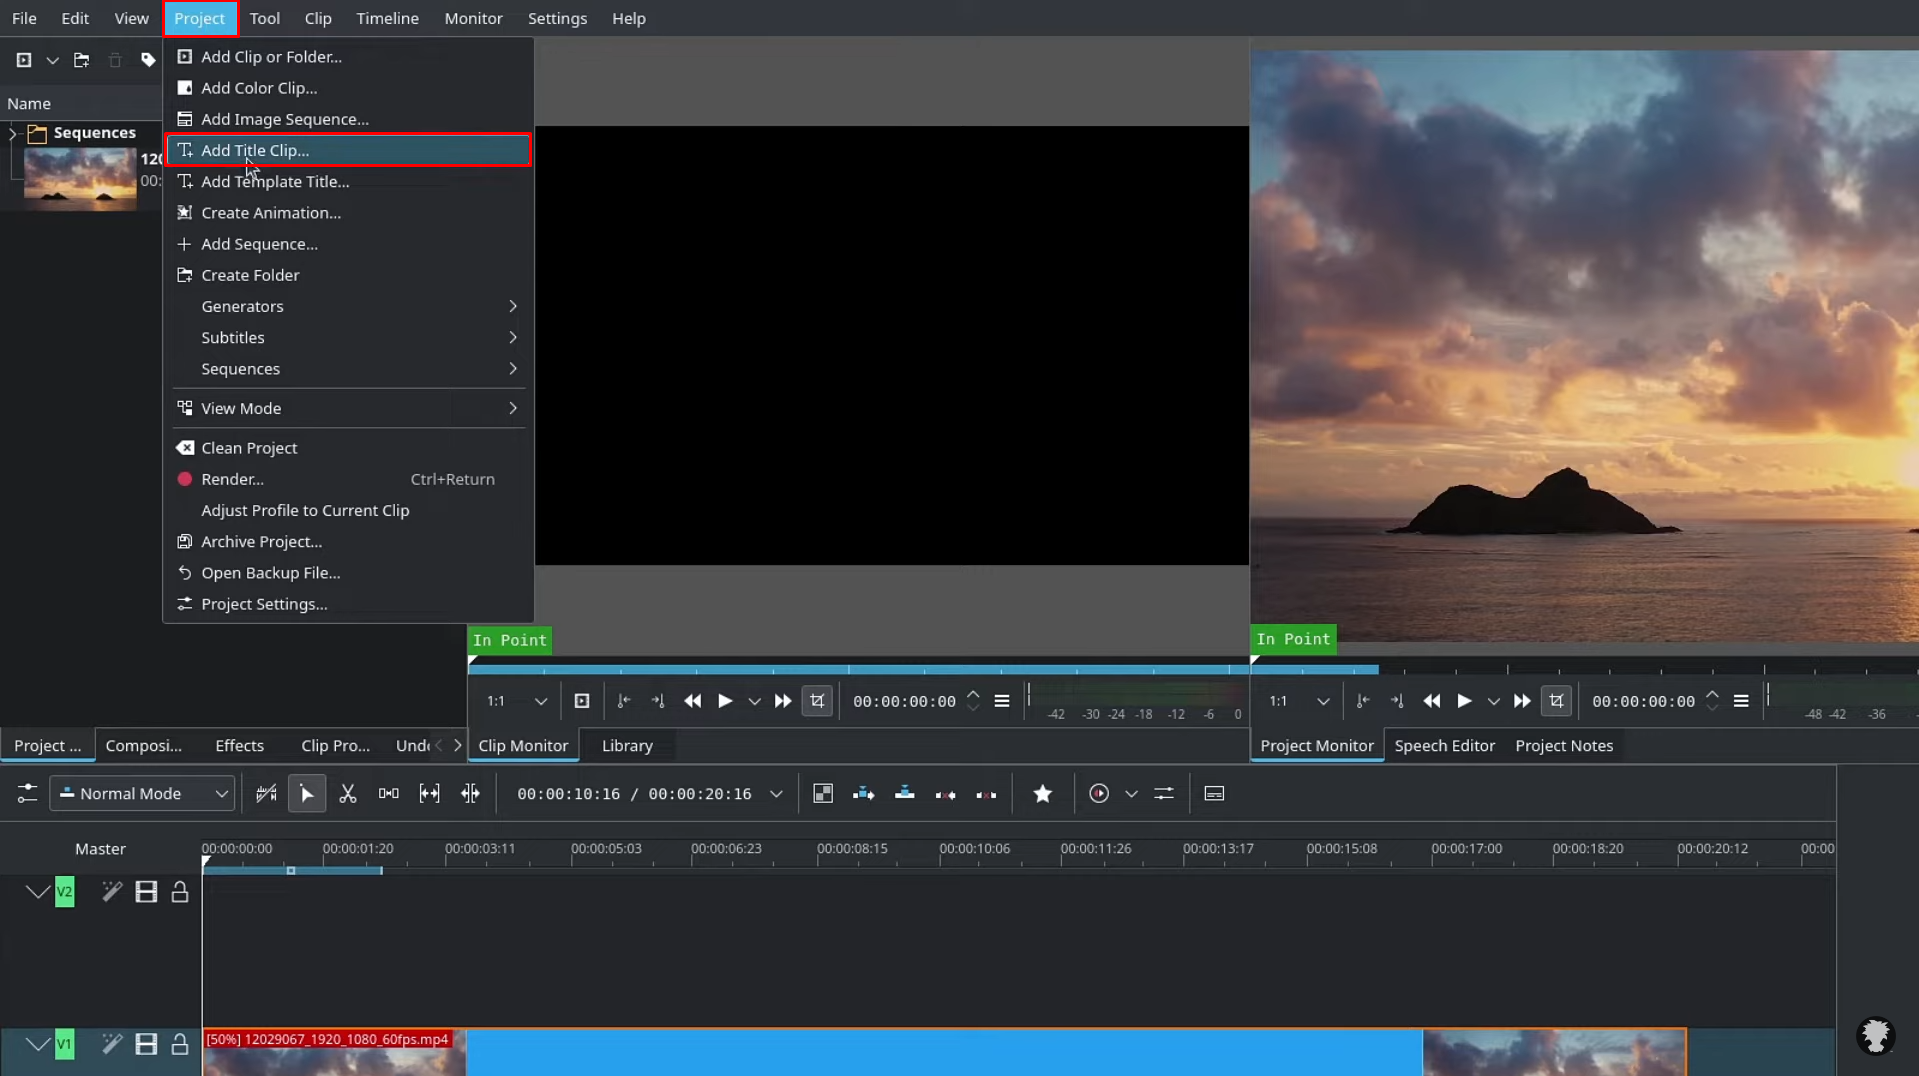Toggle zone cropping icon in Project Monitor
The height and width of the screenshot is (1076, 1919).
[1557, 701]
